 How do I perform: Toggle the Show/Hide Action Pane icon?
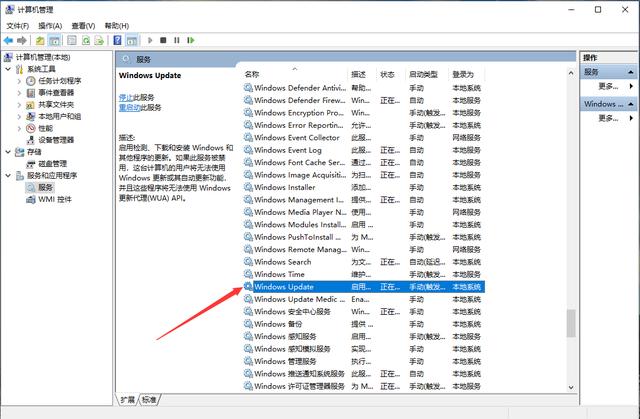point(131,40)
